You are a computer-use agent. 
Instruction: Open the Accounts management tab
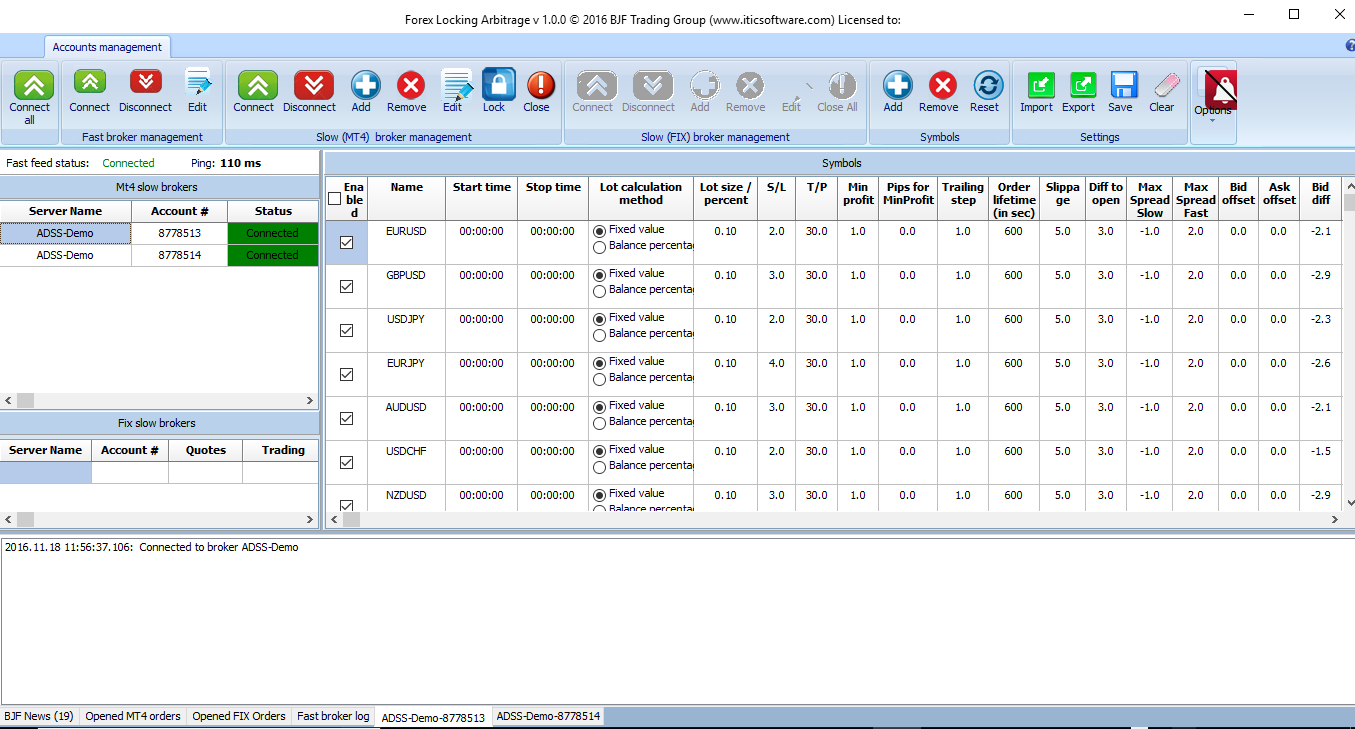107,47
